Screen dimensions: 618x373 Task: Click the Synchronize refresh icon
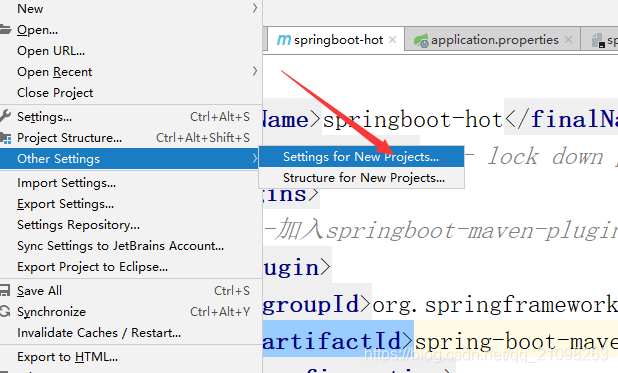click(5, 311)
